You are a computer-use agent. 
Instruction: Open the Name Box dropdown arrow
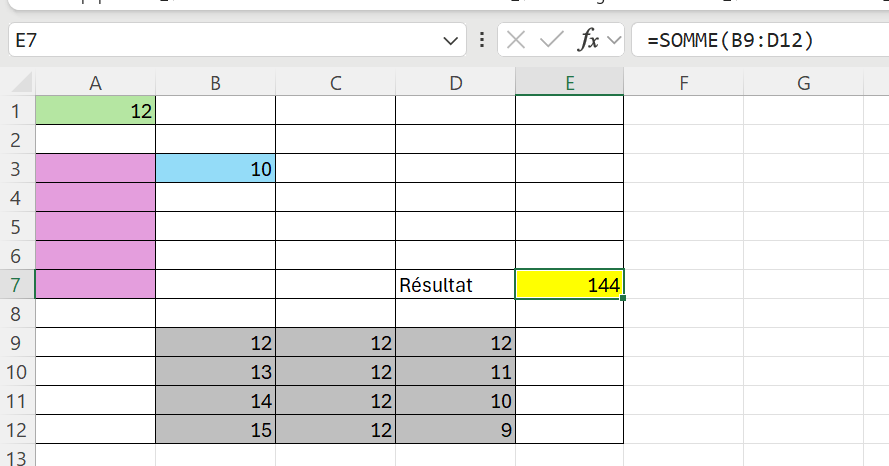pyautogui.click(x=447, y=41)
